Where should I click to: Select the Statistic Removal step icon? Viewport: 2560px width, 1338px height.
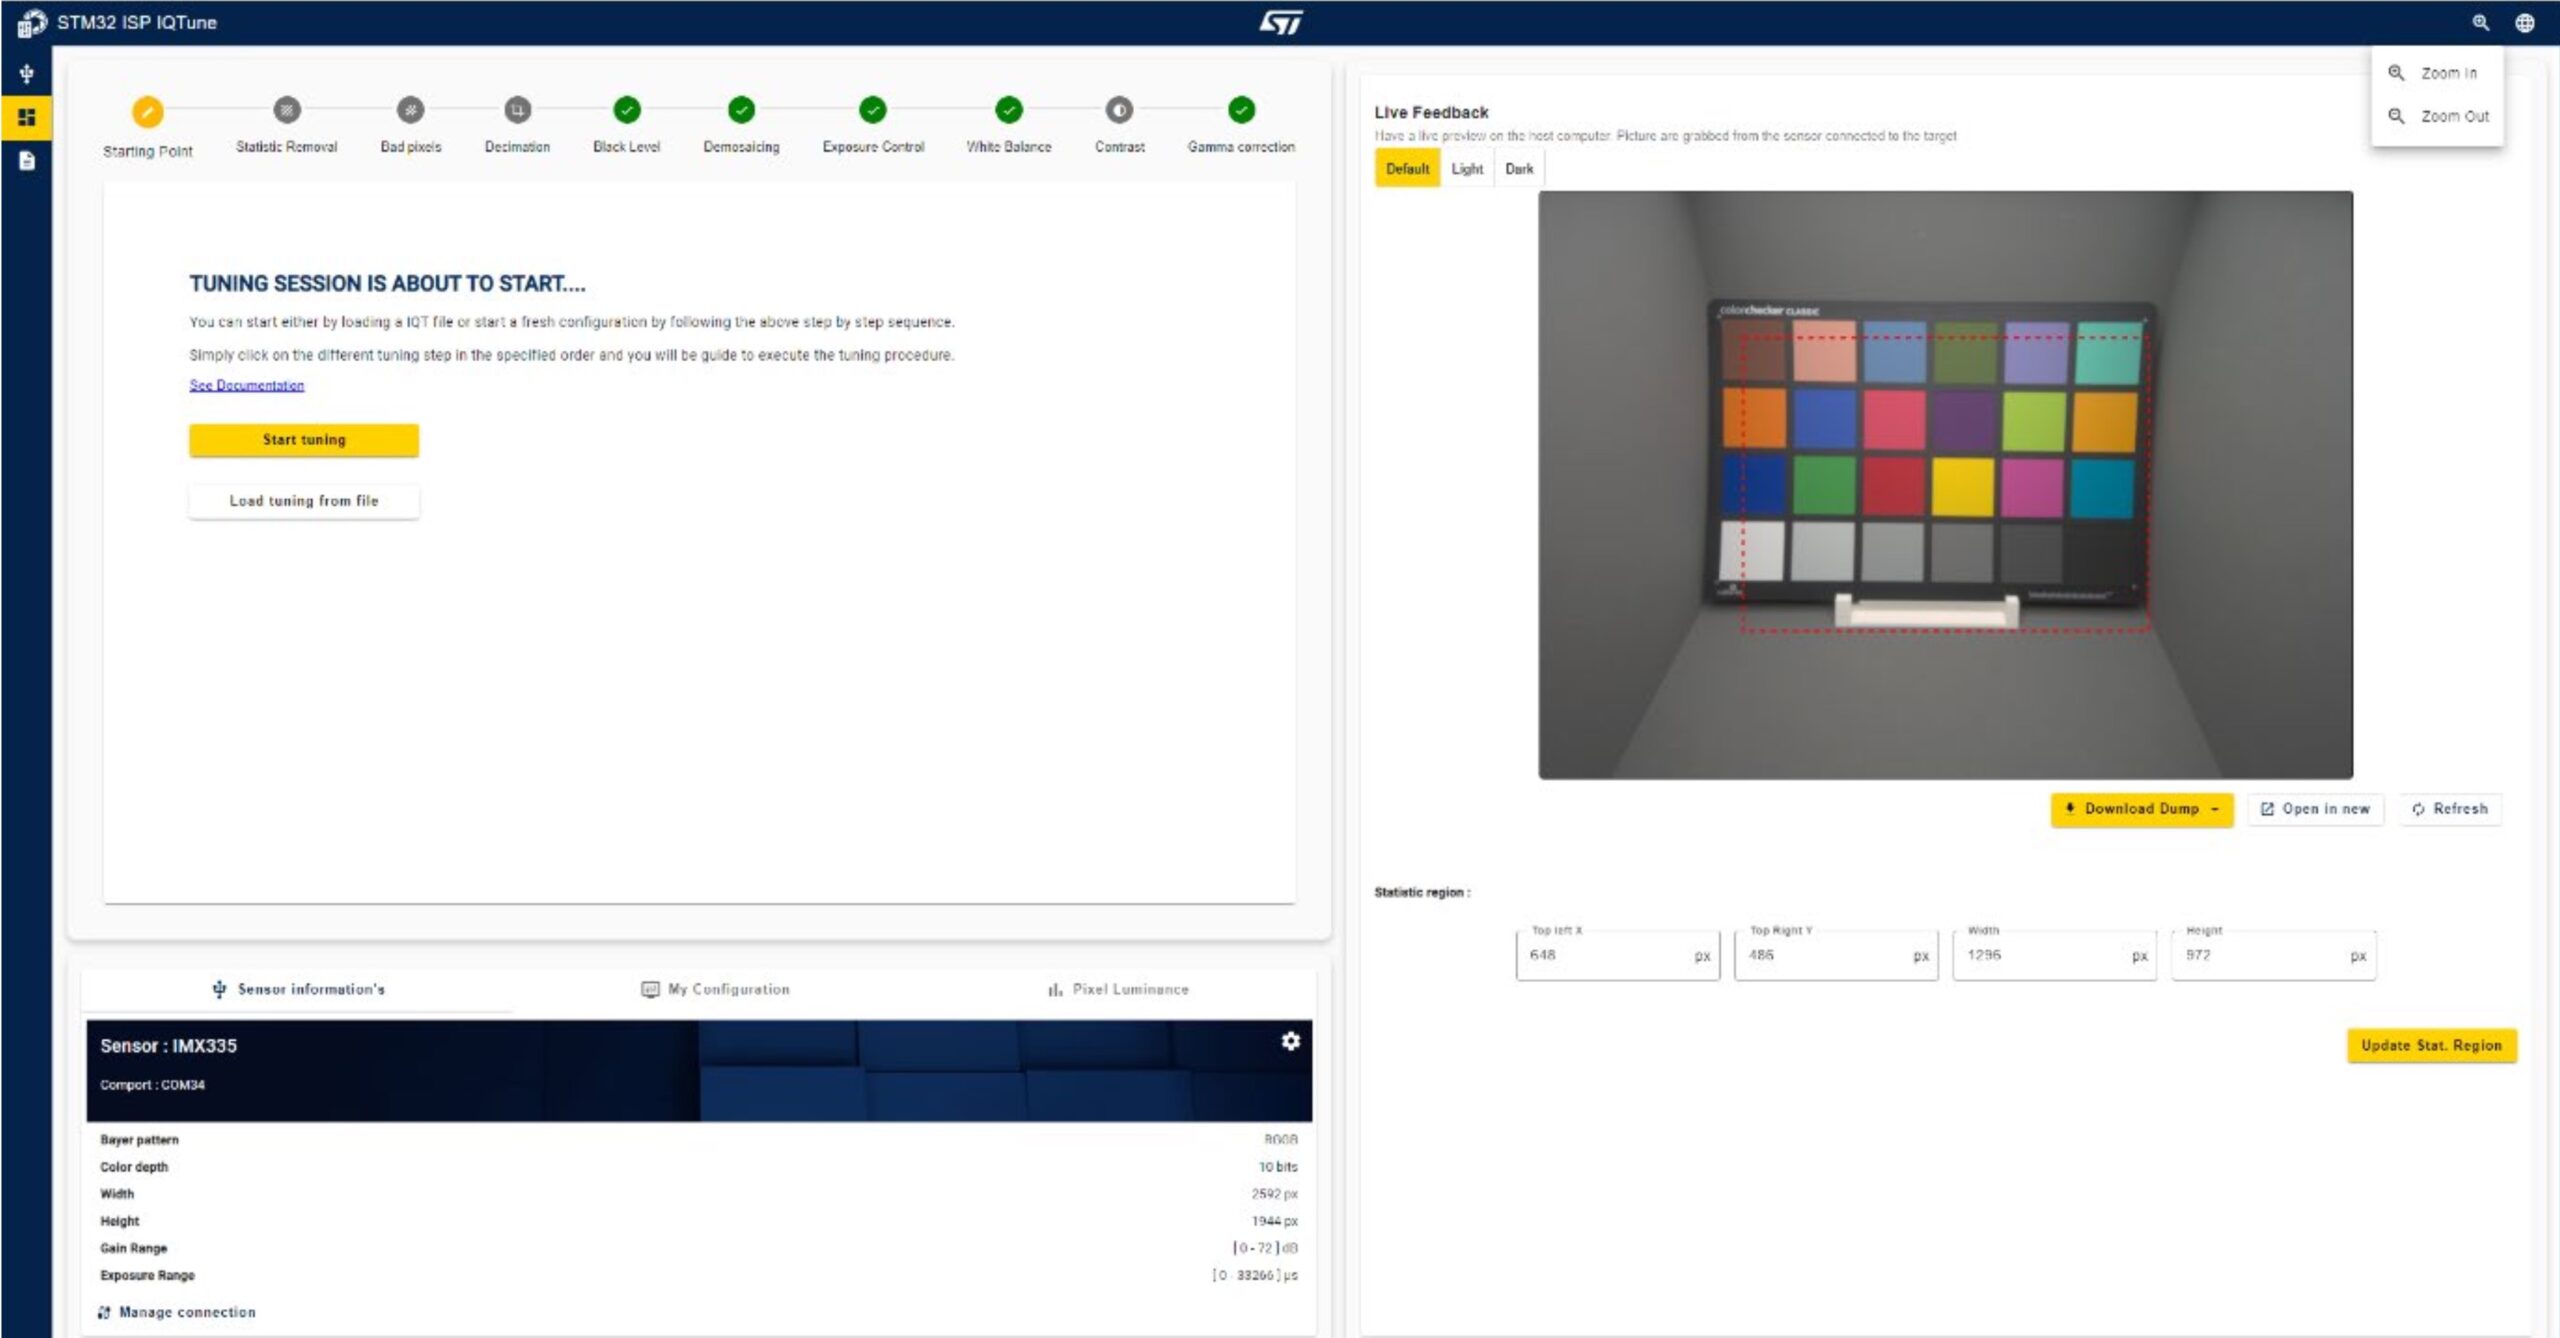click(x=287, y=110)
